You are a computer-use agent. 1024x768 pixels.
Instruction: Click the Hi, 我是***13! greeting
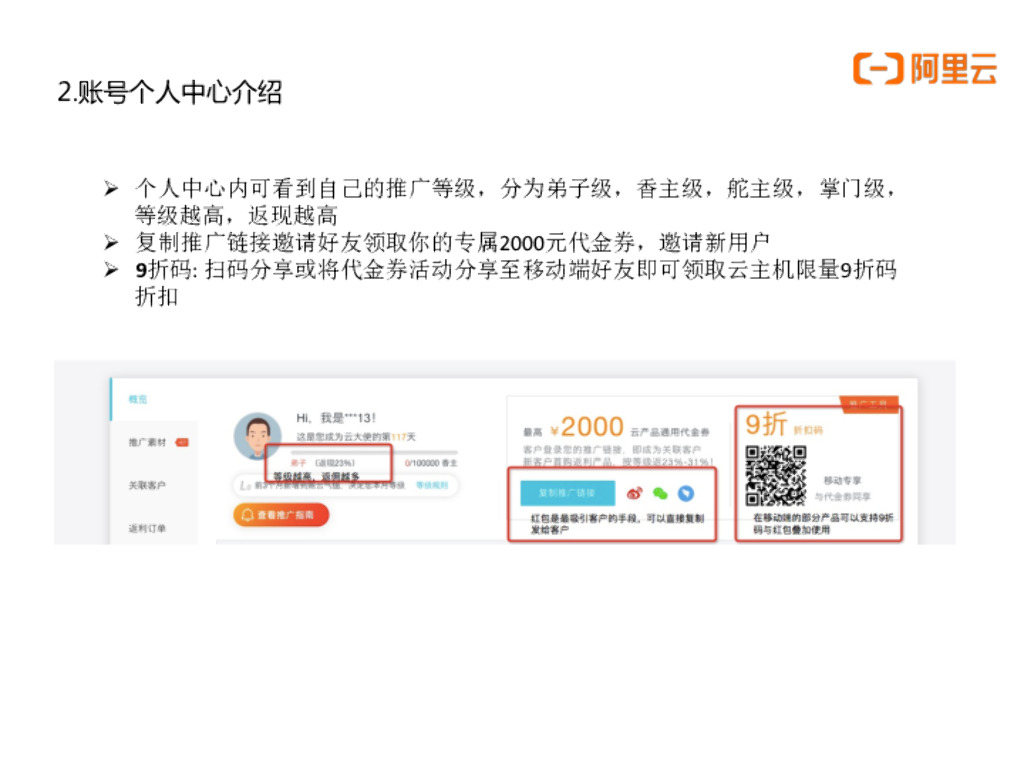(x=336, y=417)
